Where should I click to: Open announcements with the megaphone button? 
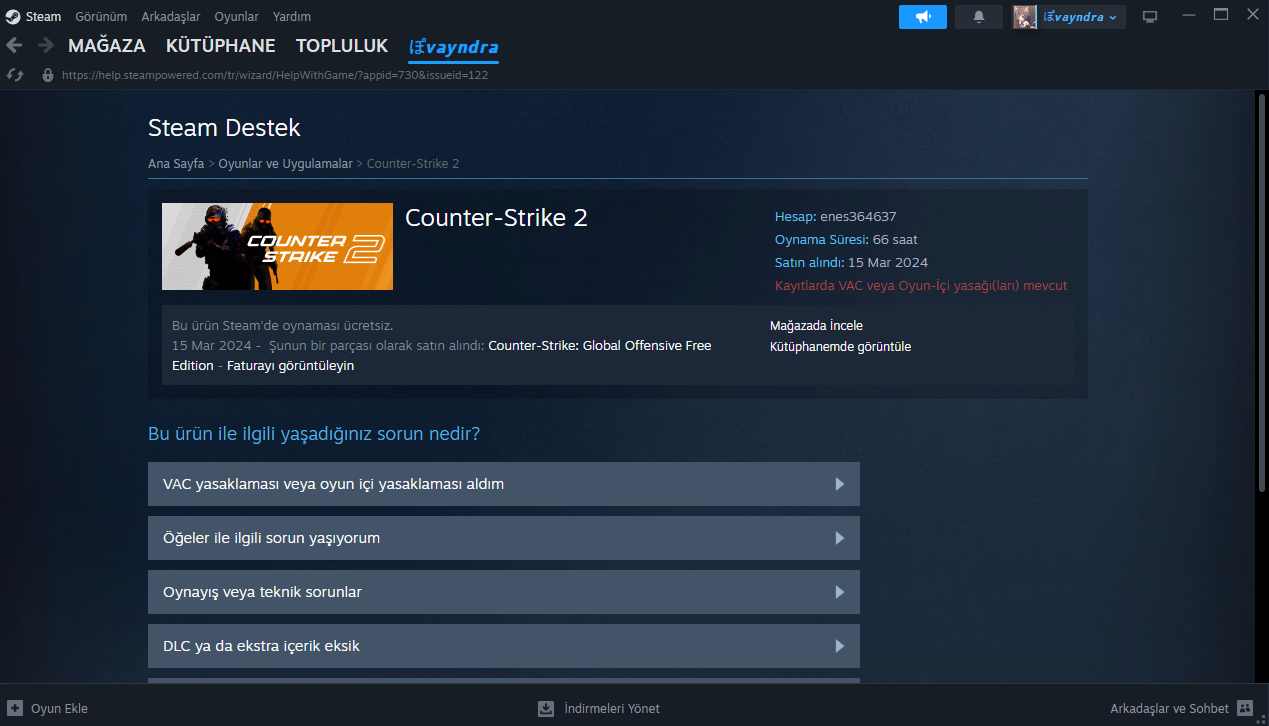pos(923,17)
